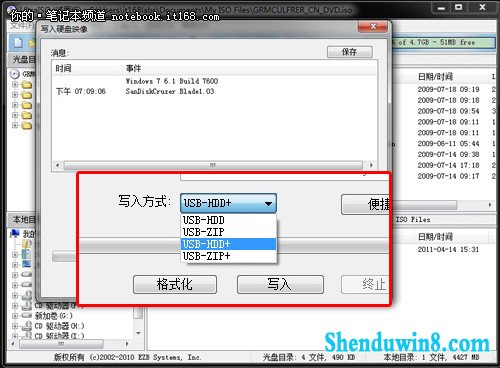Minimize the UltraISO main window
Viewport: 500px width, 368px height.
pyautogui.click(x=441, y=7)
